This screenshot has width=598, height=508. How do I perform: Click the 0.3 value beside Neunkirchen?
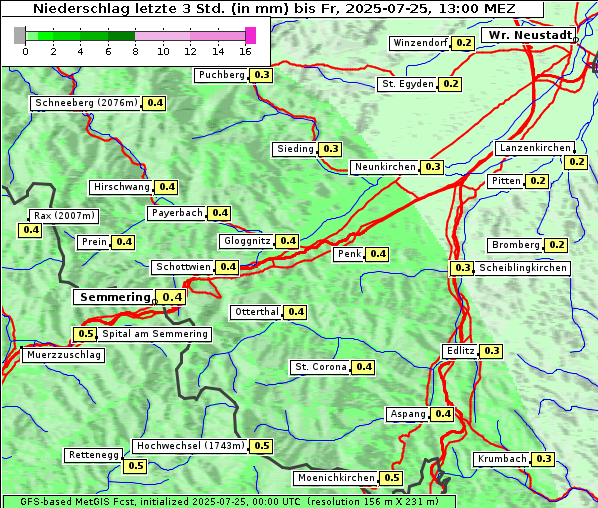coord(432,167)
